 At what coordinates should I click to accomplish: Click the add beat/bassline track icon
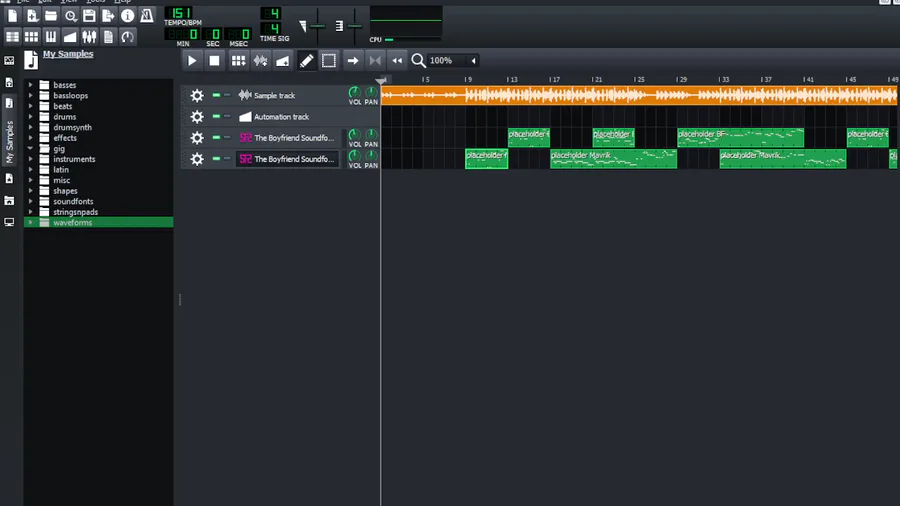(238, 60)
